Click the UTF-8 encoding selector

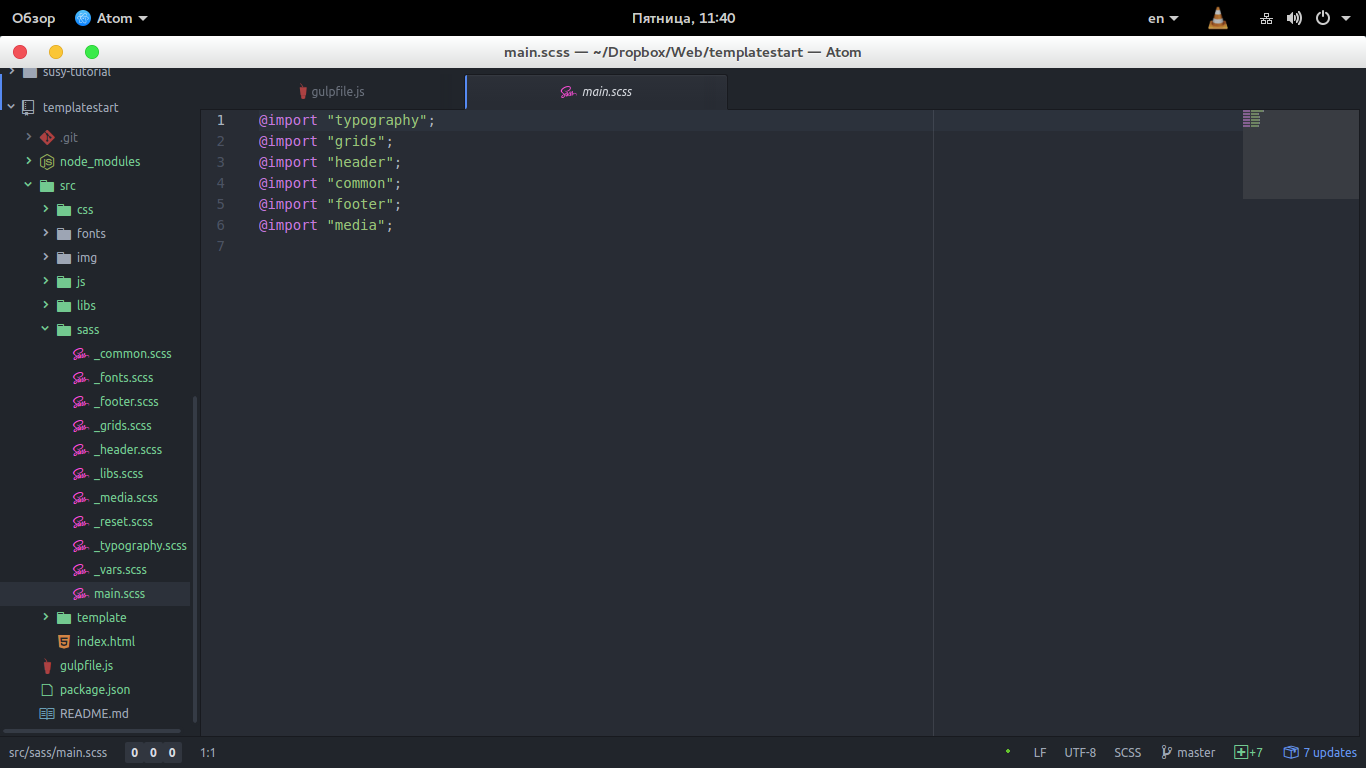point(1080,752)
